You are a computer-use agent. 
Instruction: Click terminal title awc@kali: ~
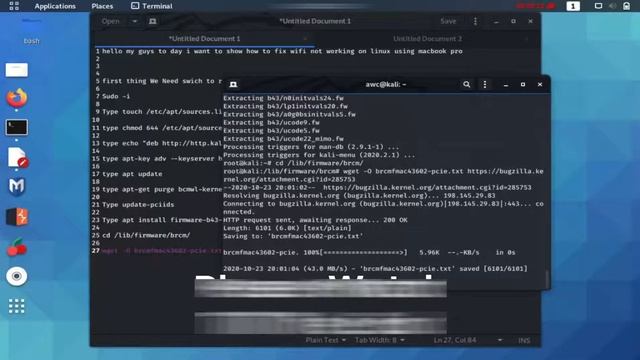point(386,84)
